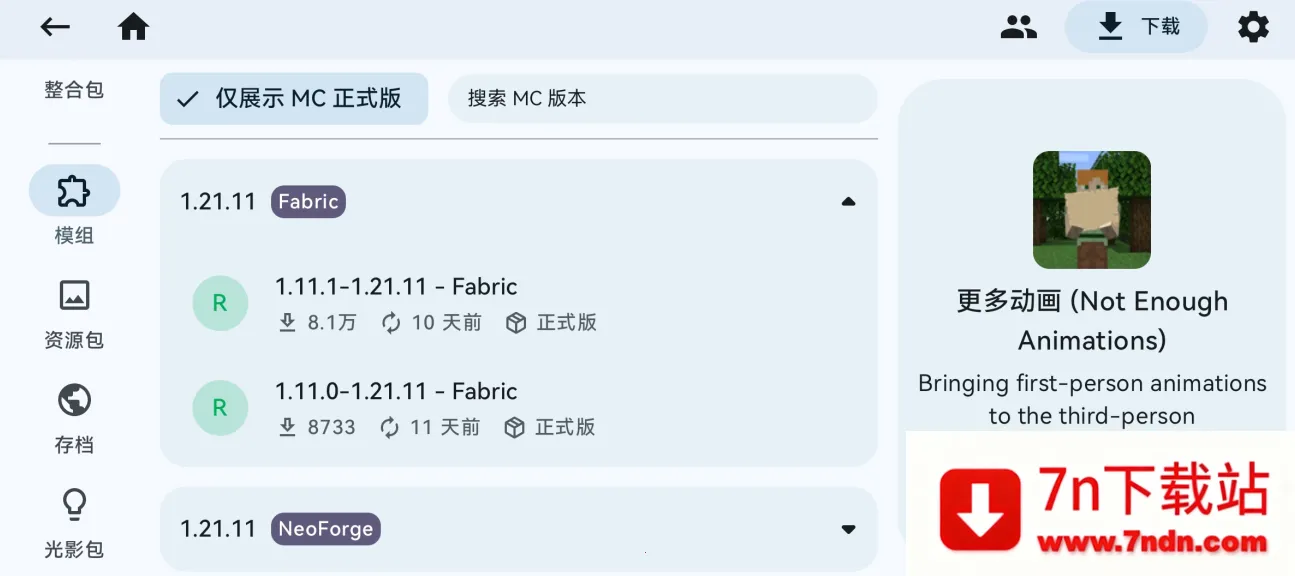Go to the home screen icon
The height and width of the screenshot is (576, 1295).
(x=133, y=27)
